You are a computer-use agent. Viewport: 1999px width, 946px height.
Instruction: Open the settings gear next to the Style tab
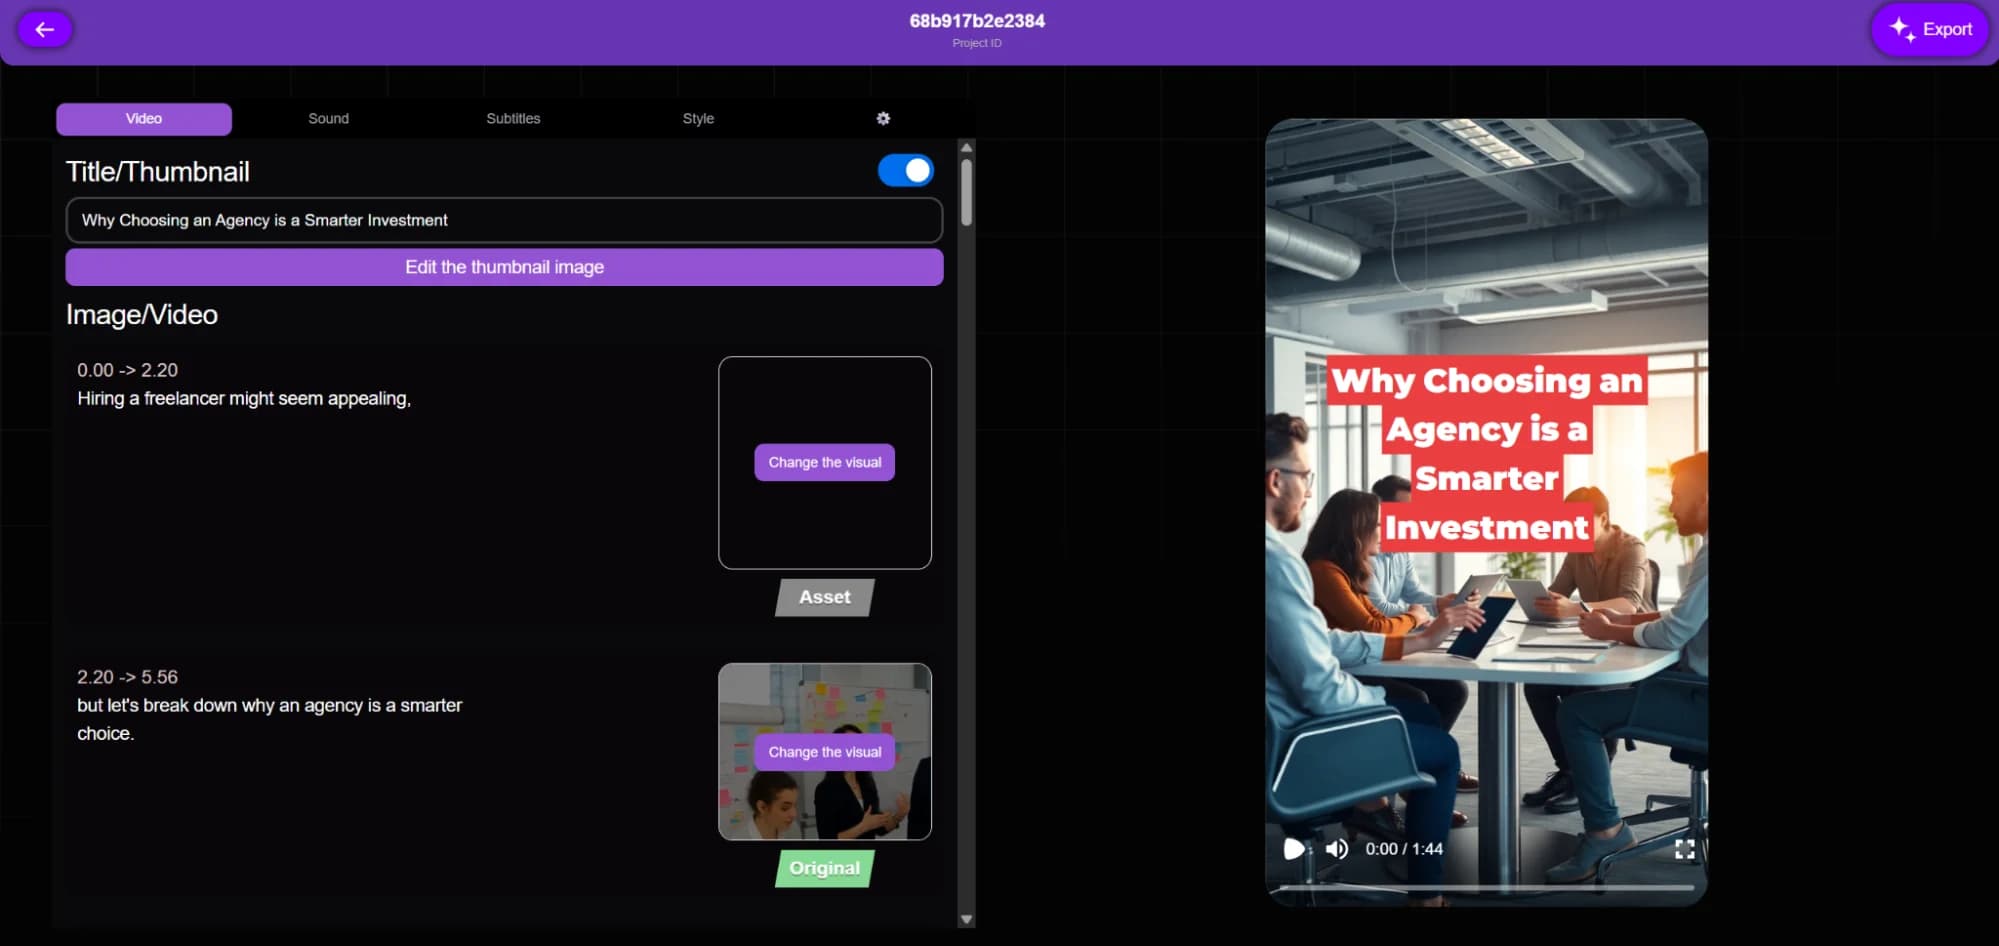click(x=883, y=118)
